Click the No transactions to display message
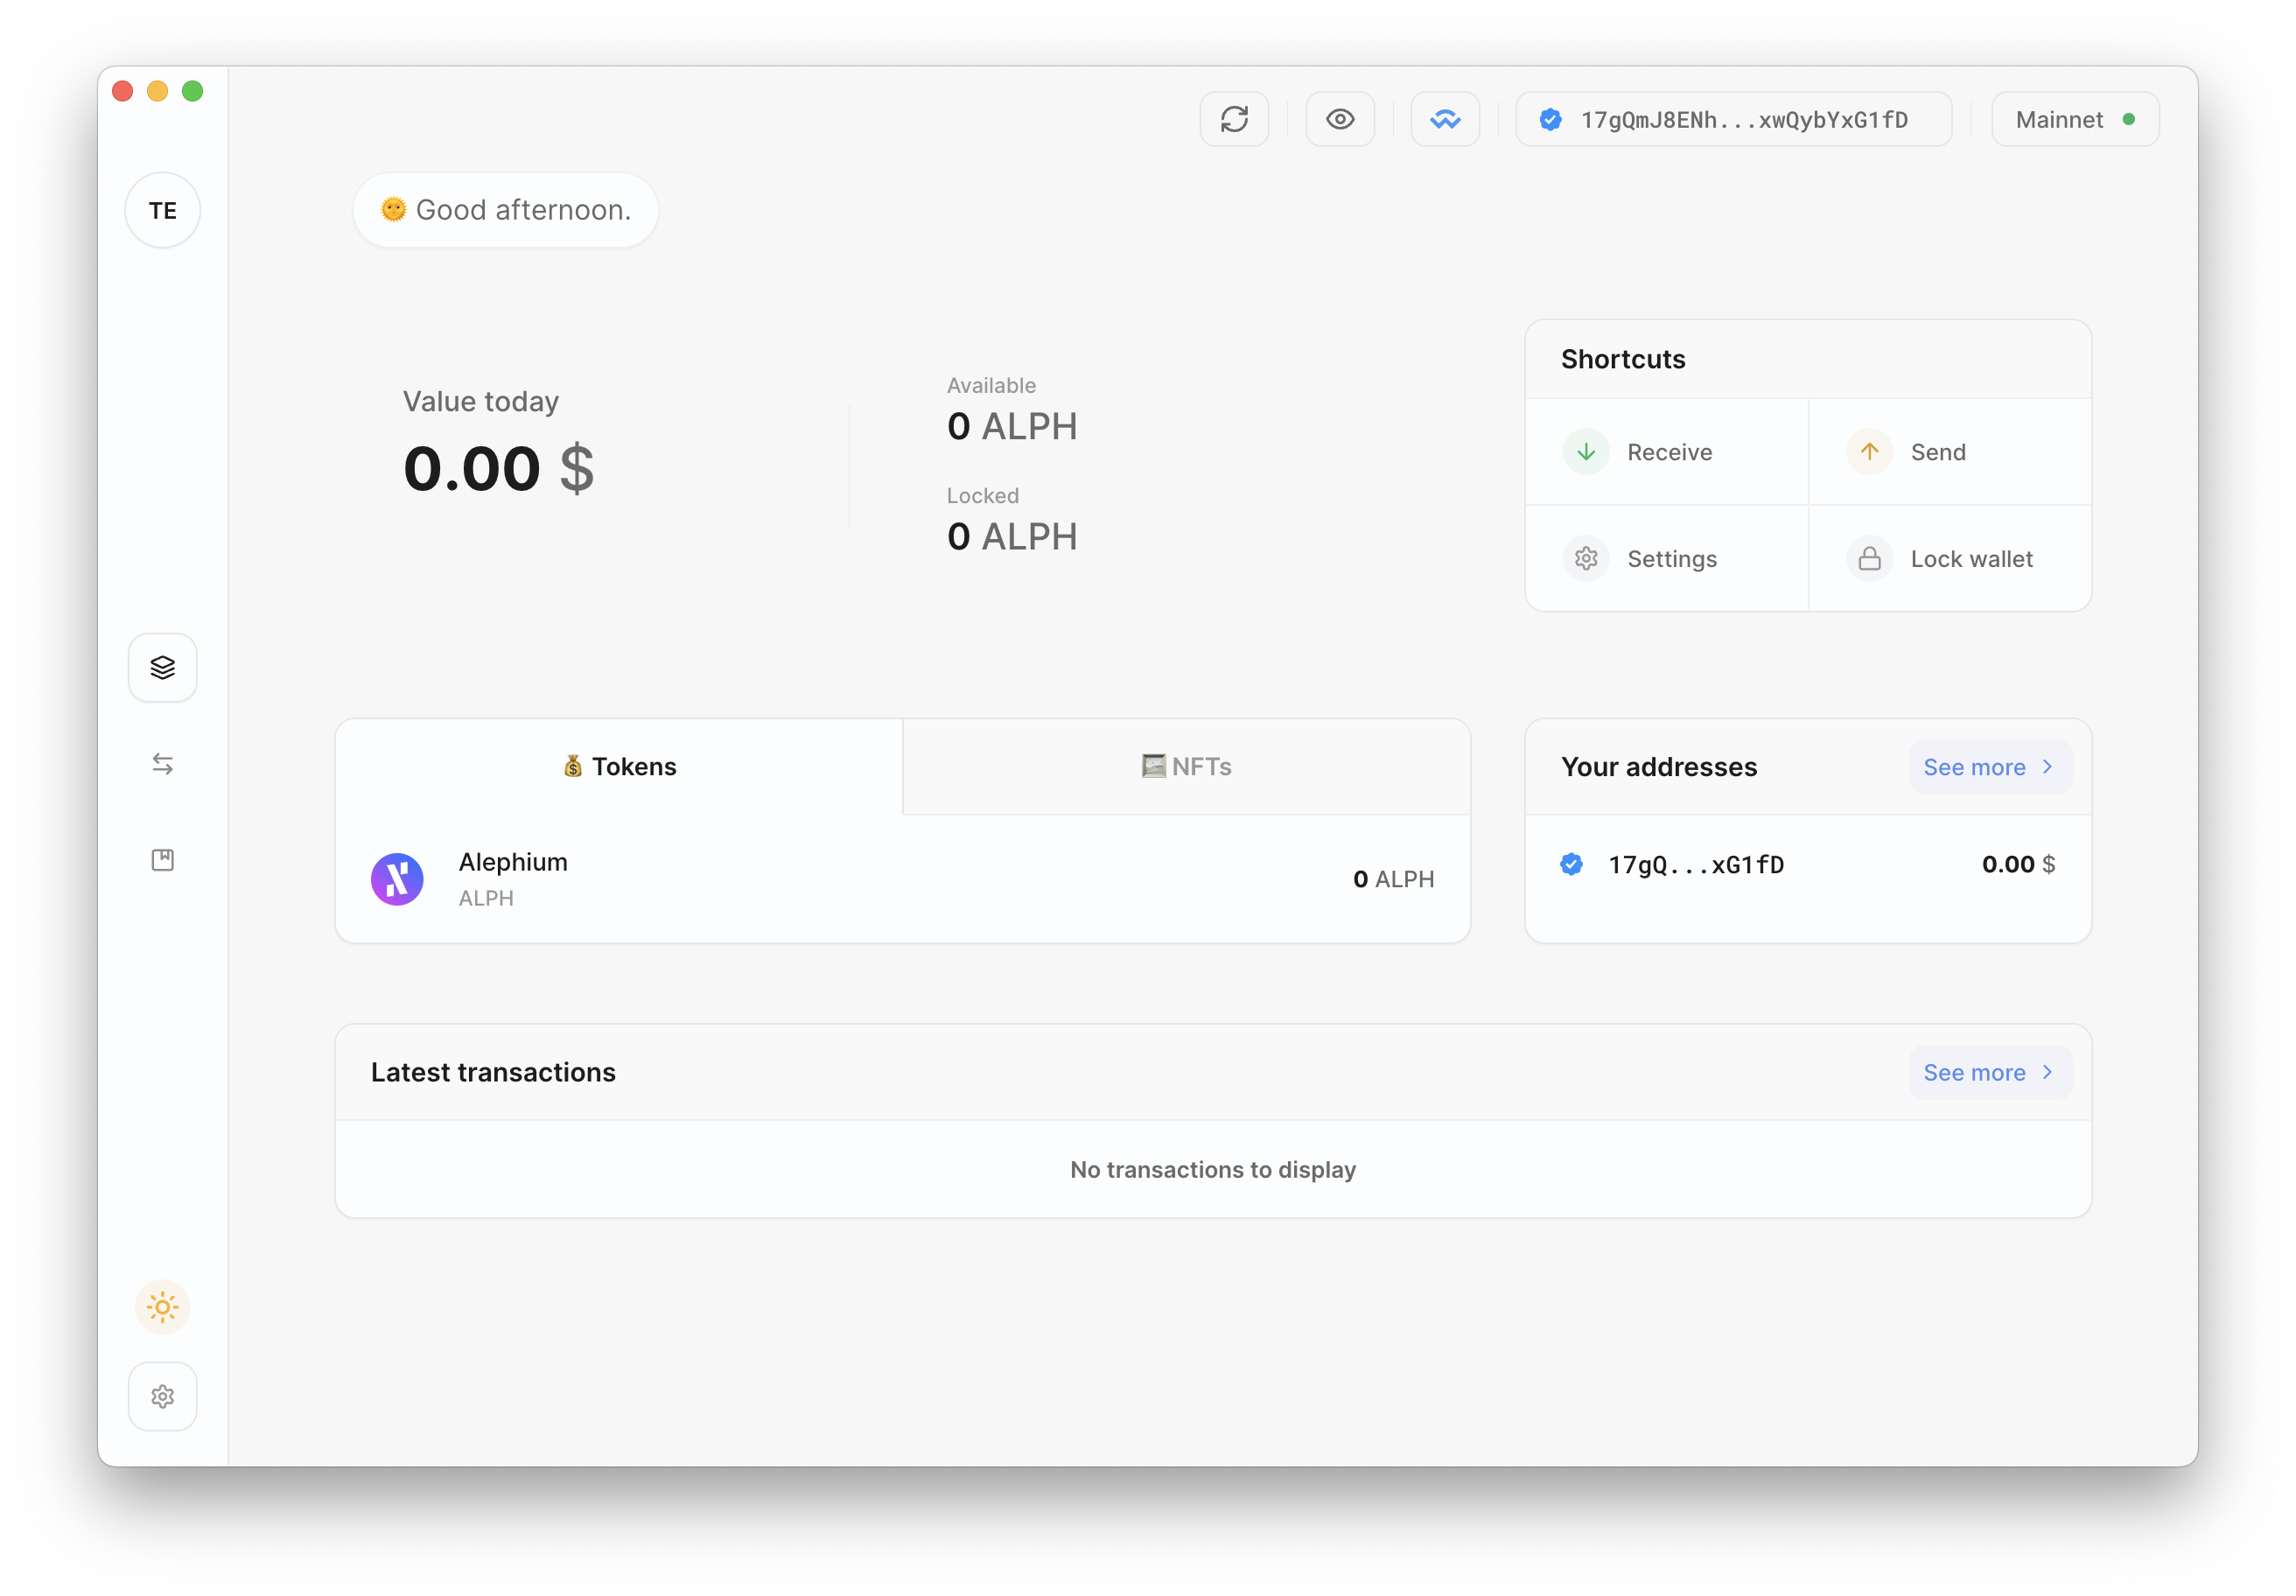2296x1596 pixels. (x=1213, y=1169)
